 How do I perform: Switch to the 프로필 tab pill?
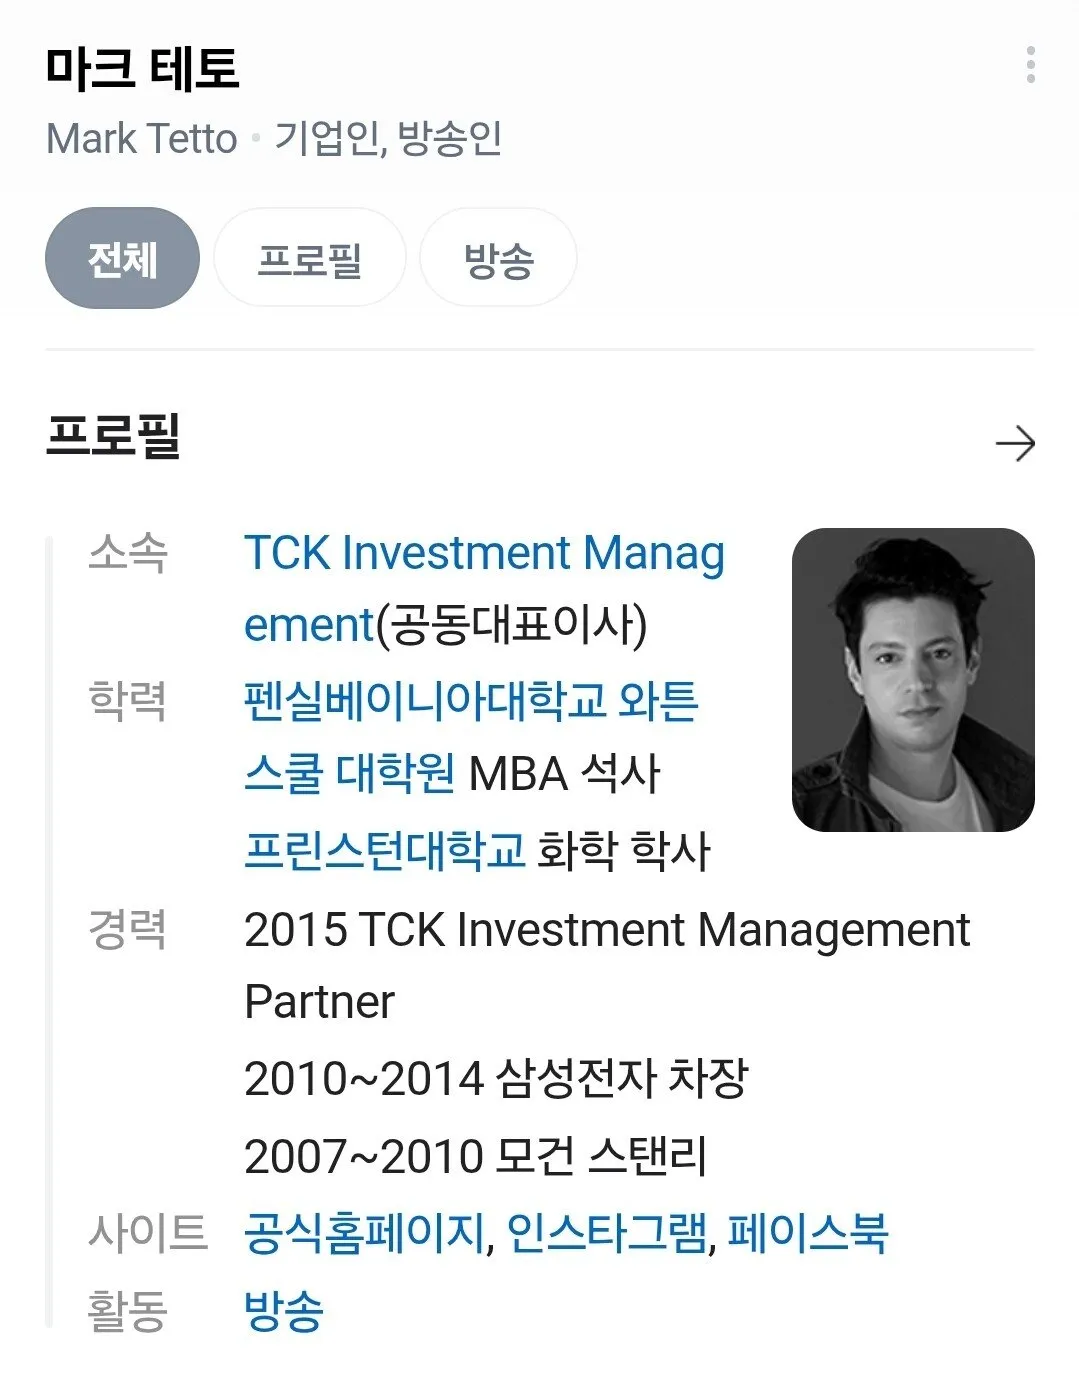(x=309, y=259)
